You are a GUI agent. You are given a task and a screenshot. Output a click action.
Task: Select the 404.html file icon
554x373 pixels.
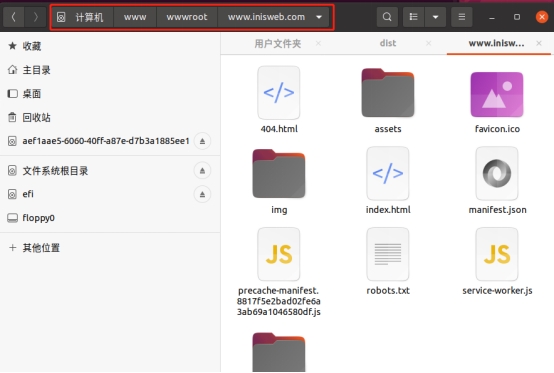coord(279,93)
